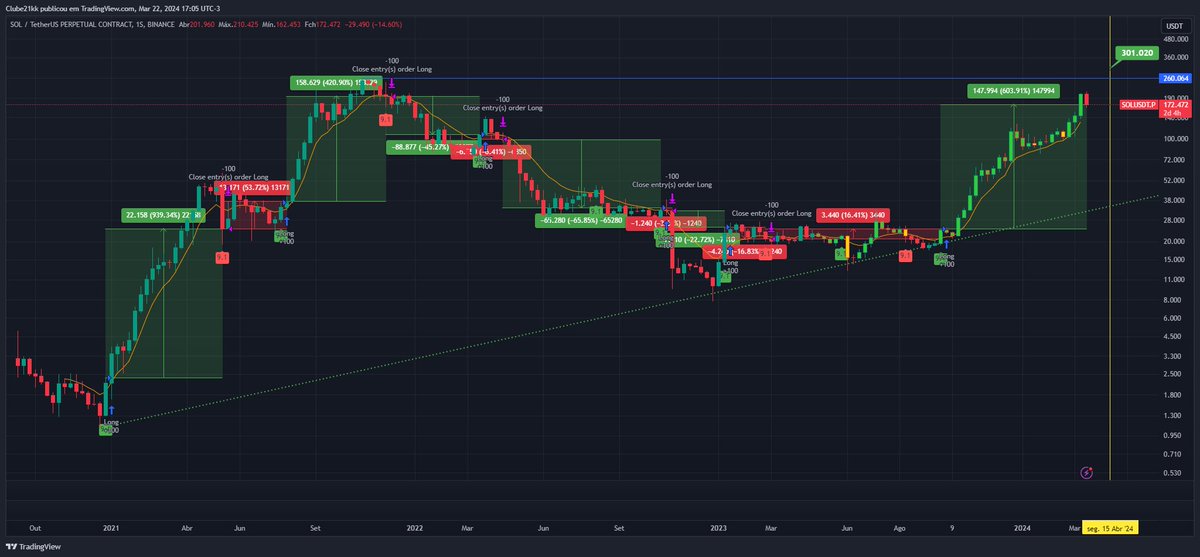The width and height of the screenshot is (1200, 557).
Task: Select the yellow 'seg. 15 Abr '24' date label
Action: (1110, 526)
